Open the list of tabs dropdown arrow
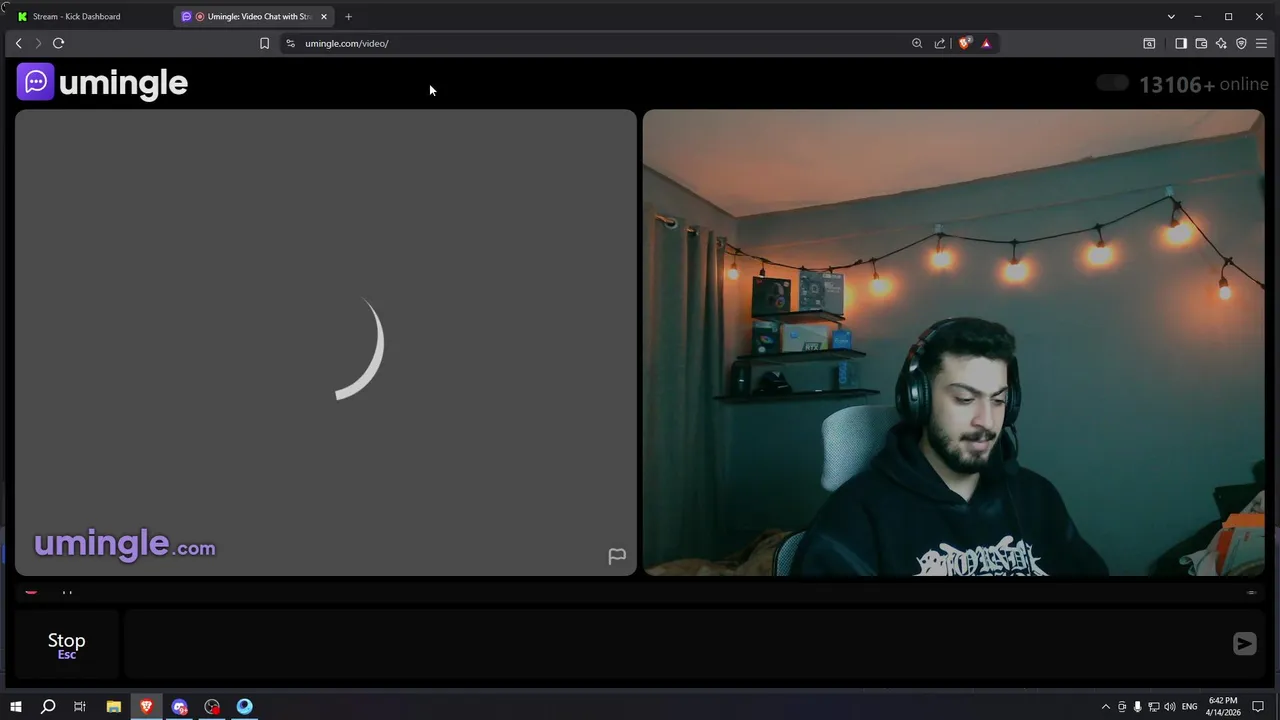1280x720 pixels. coord(1171,16)
